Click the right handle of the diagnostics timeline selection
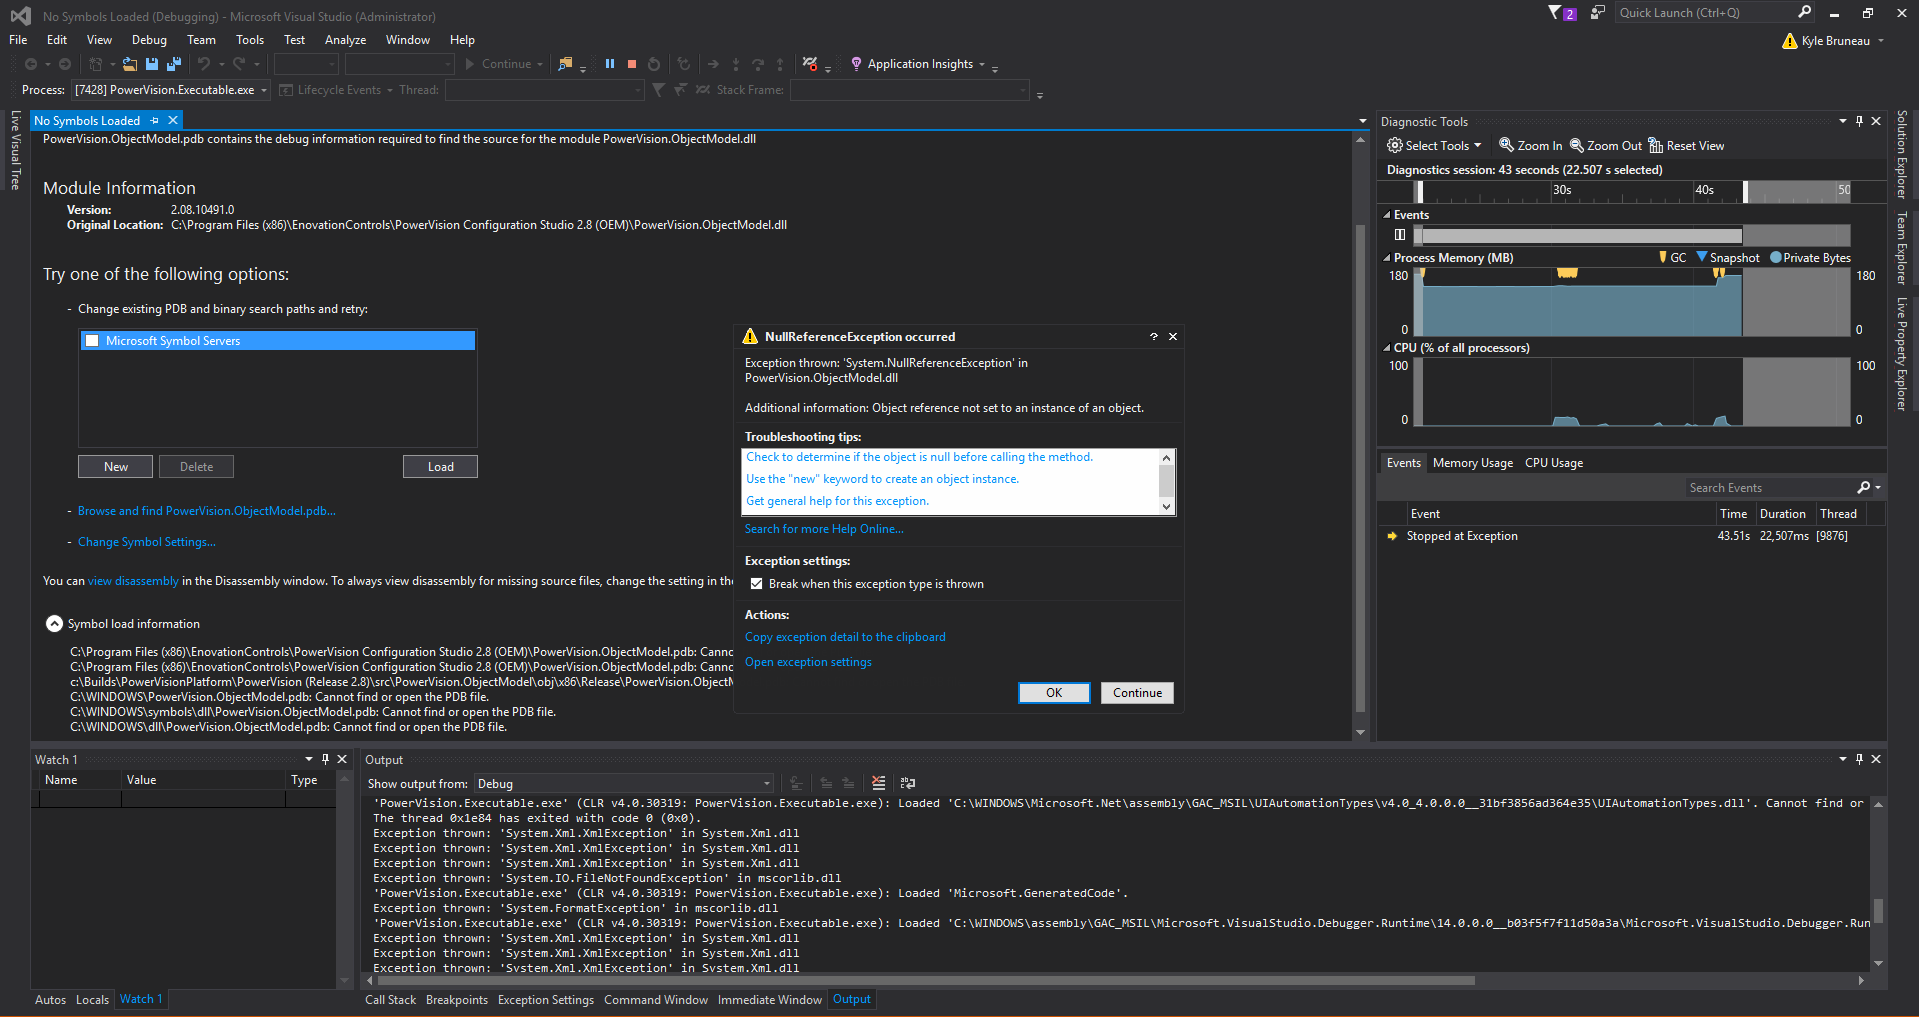This screenshot has height=1017, width=1919. coord(1745,191)
